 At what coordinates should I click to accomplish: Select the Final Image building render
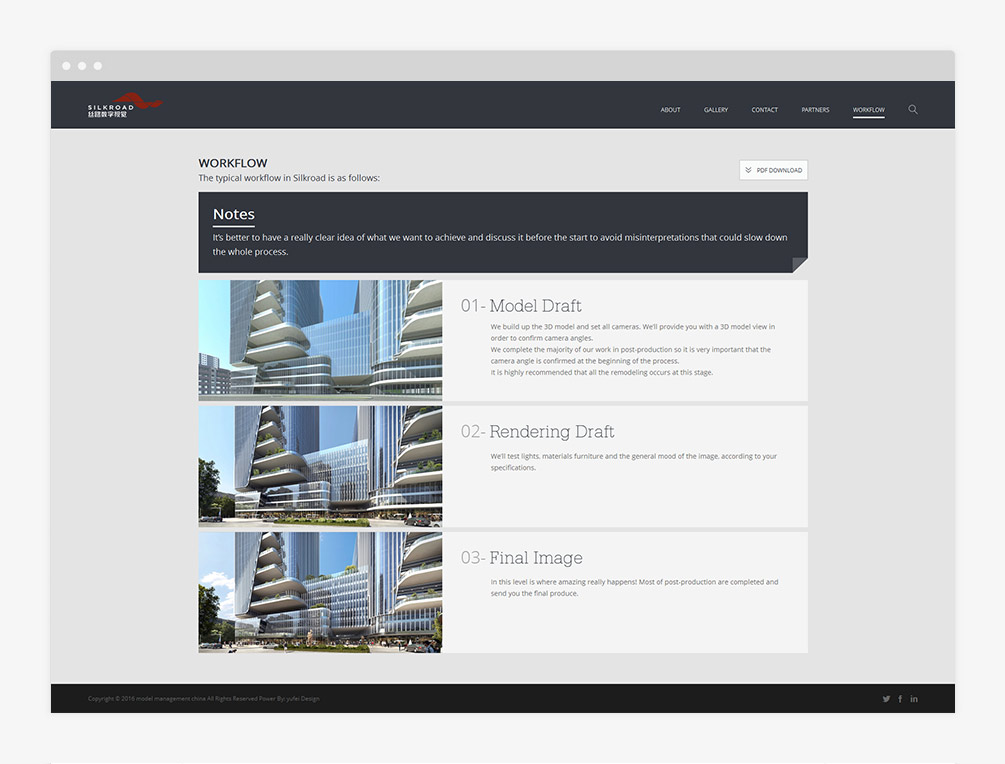pyautogui.click(x=320, y=592)
